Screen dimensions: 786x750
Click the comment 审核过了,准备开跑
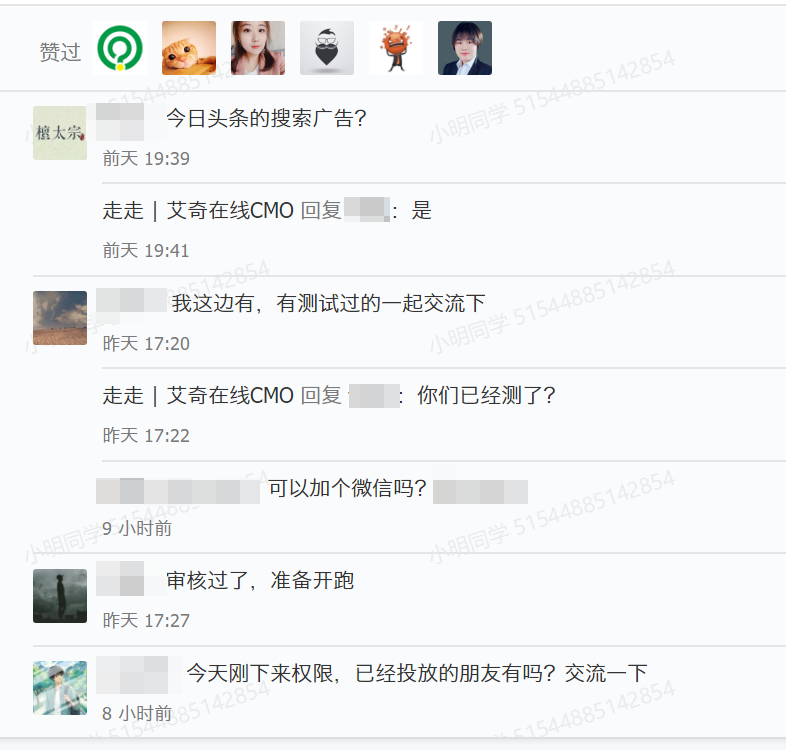pos(260,581)
